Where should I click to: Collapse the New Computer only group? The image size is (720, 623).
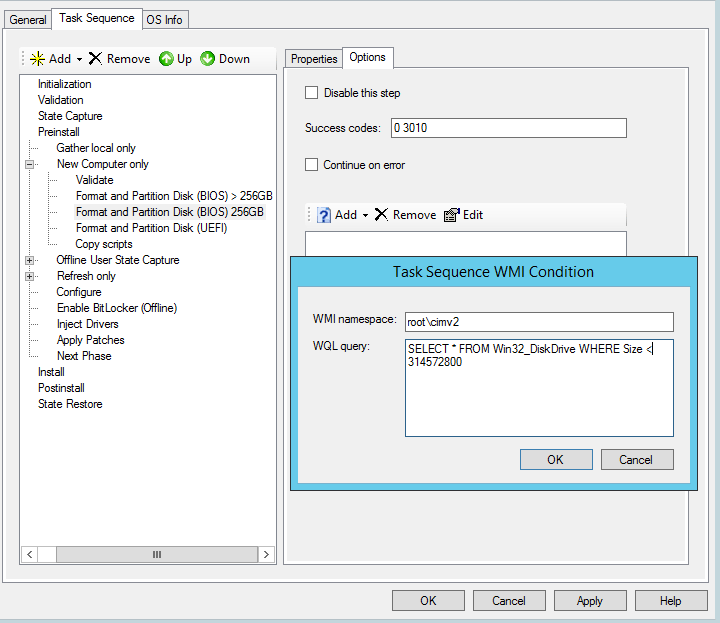coord(30,164)
